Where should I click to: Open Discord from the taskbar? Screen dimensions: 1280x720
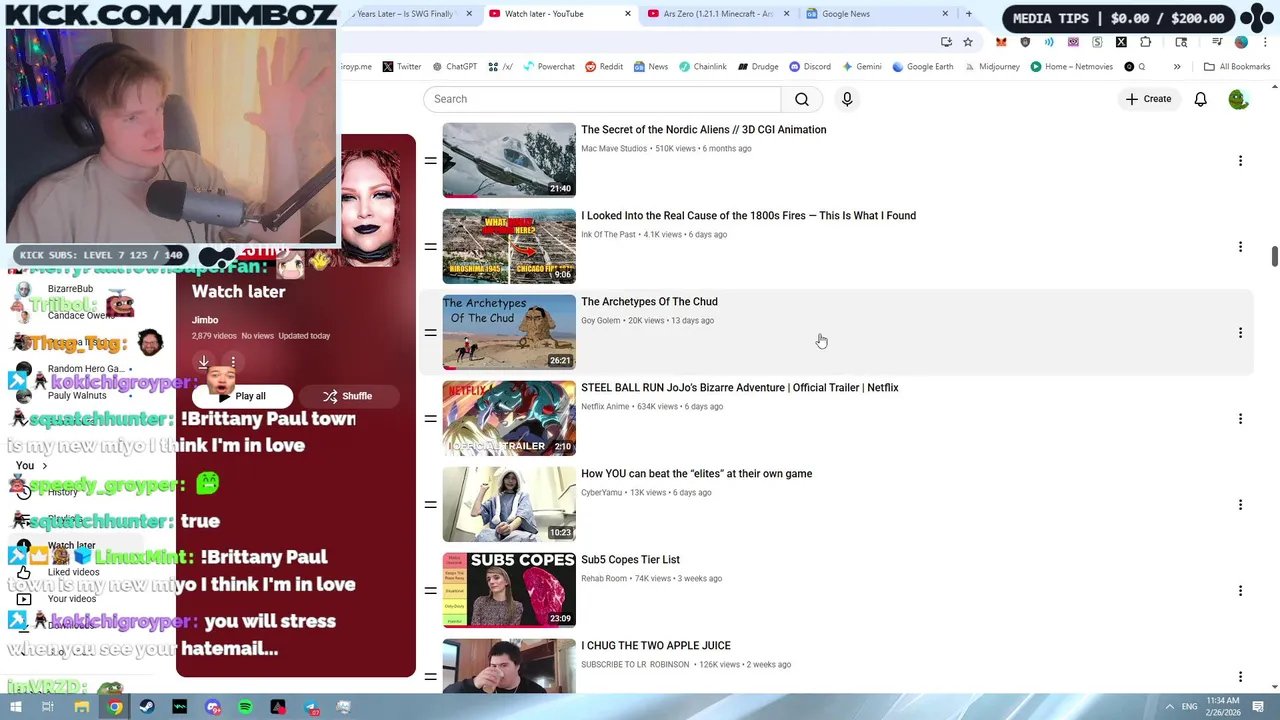[x=213, y=707]
